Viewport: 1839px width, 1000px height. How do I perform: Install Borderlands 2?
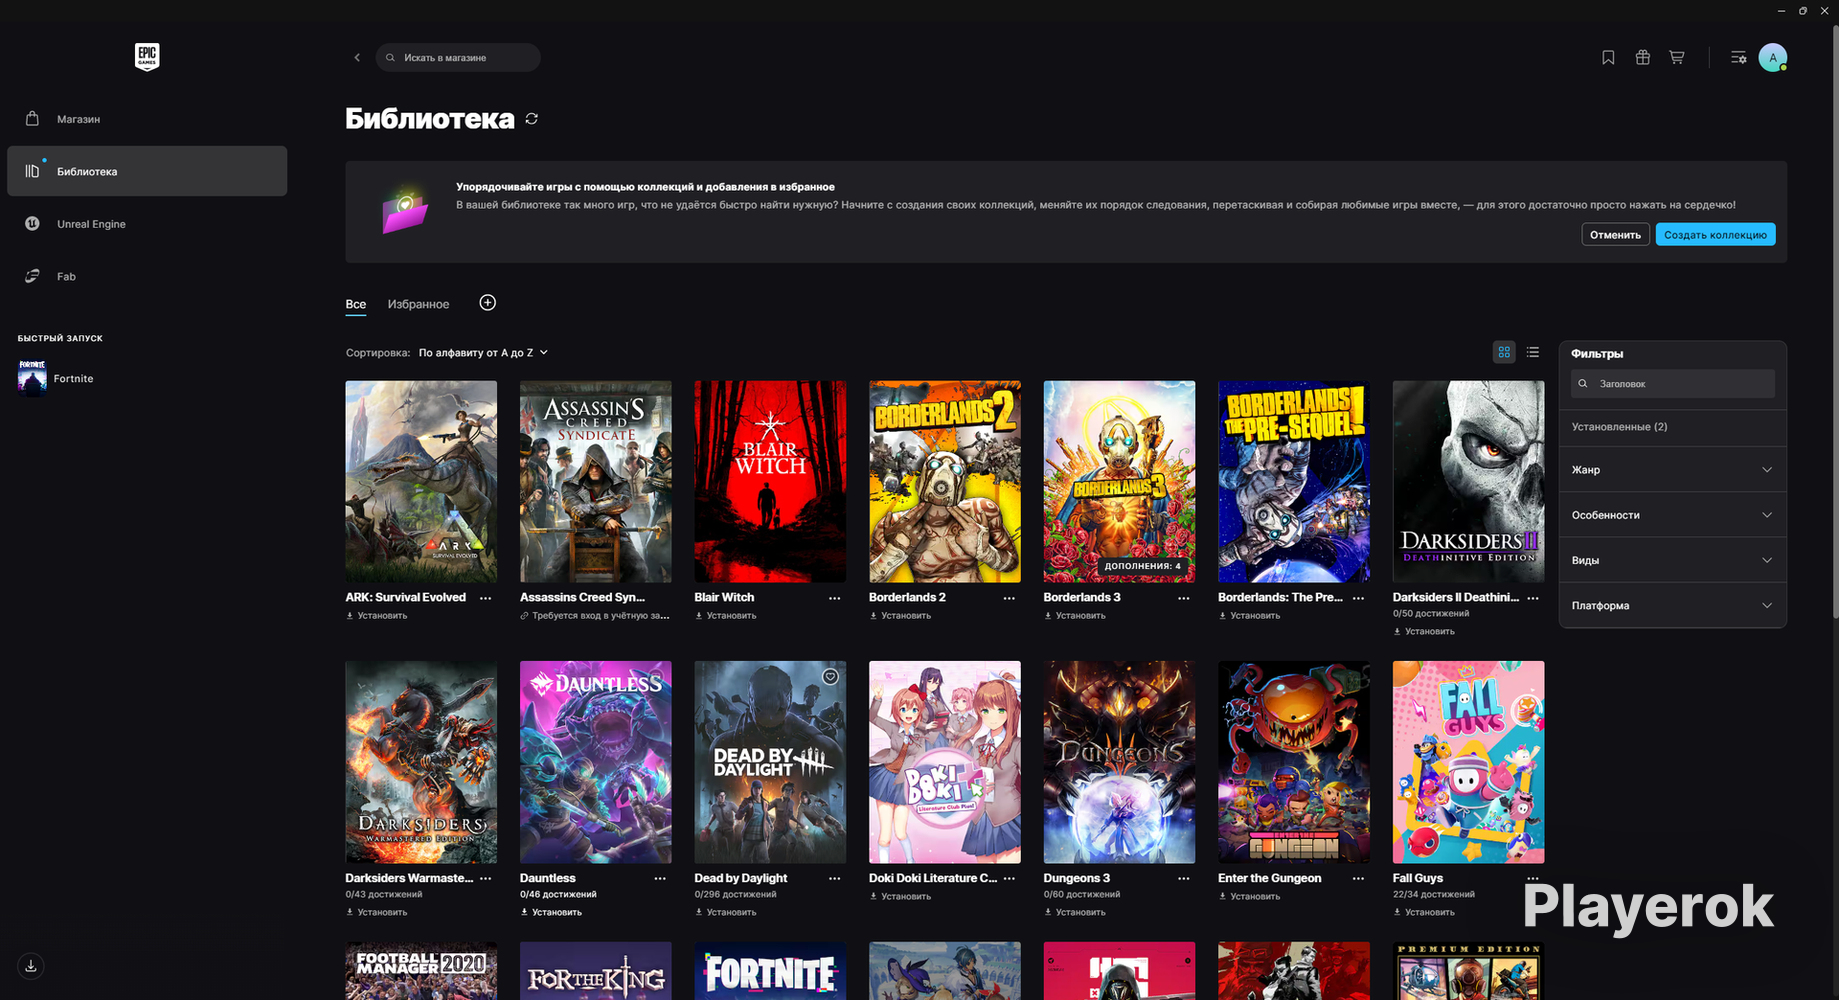[900, 616]
